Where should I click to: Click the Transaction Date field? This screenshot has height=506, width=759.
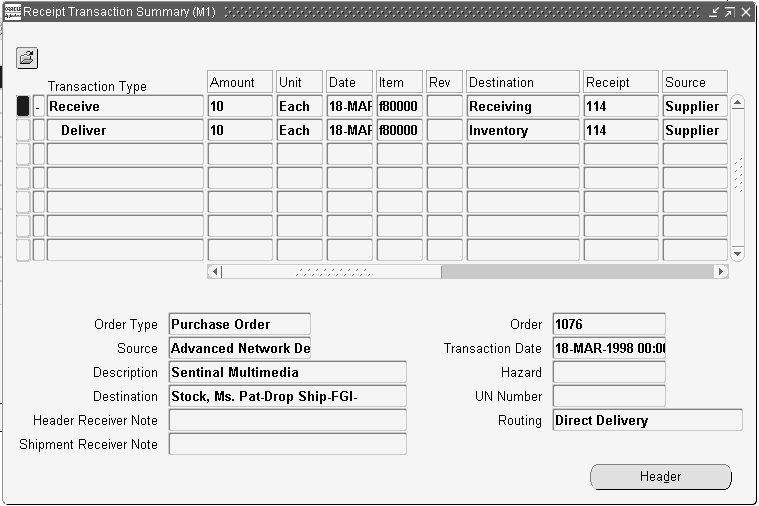[609, 349]
